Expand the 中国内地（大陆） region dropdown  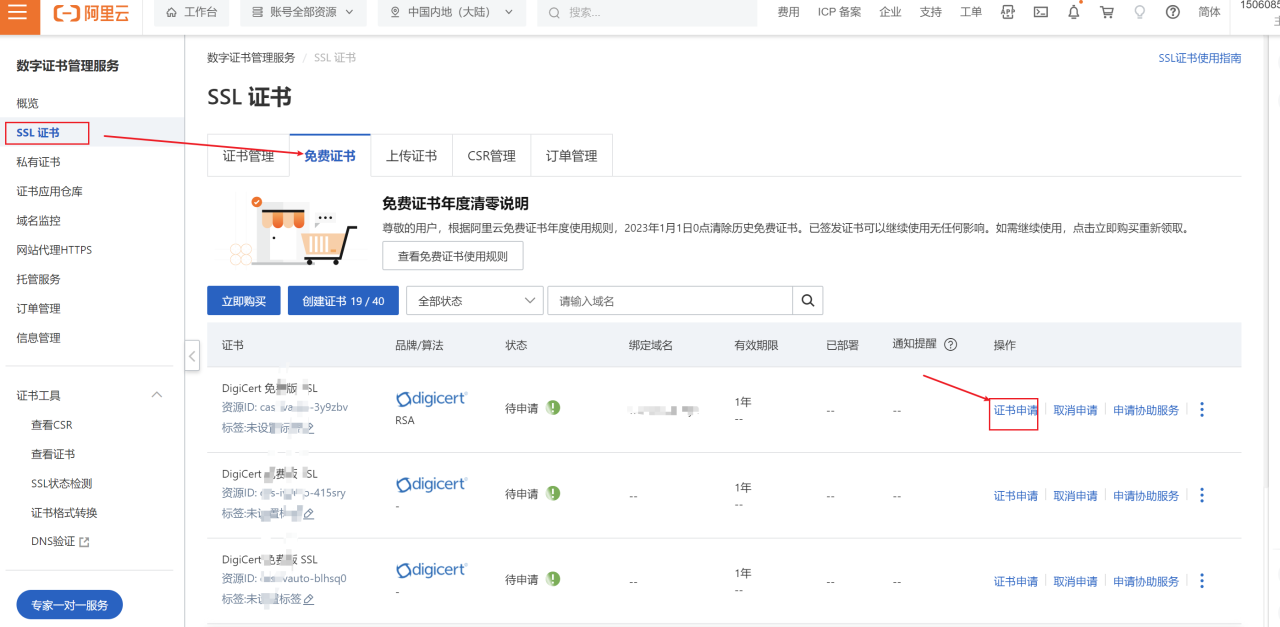point(452,12)
